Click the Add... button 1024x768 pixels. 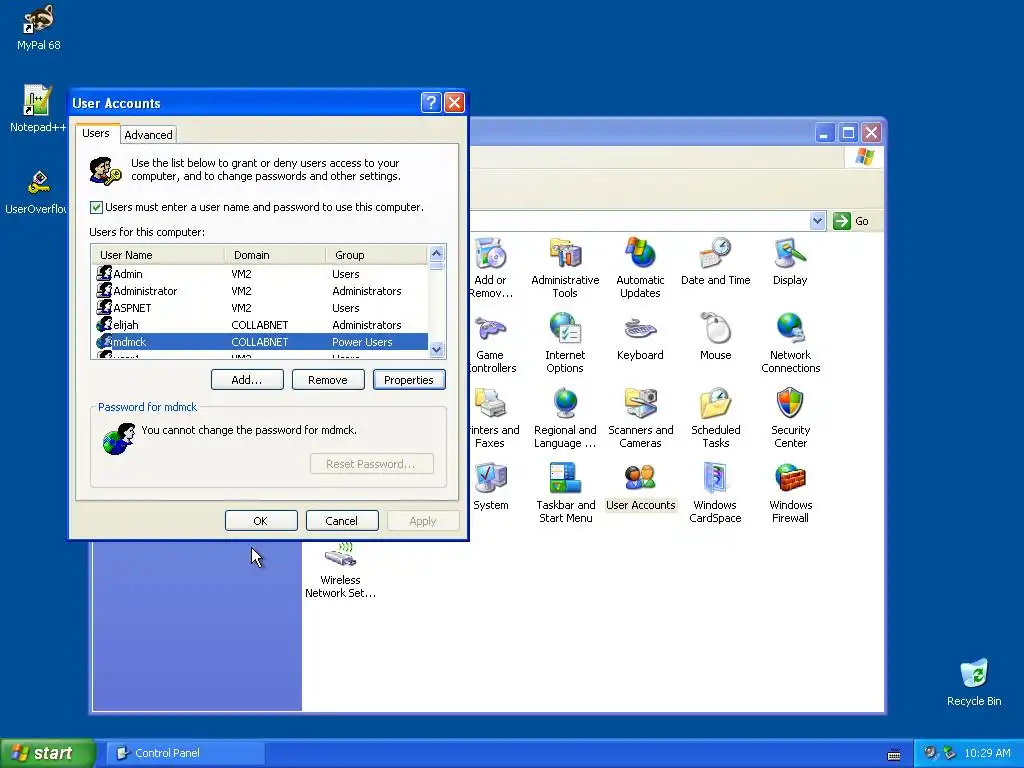[247, 380]
